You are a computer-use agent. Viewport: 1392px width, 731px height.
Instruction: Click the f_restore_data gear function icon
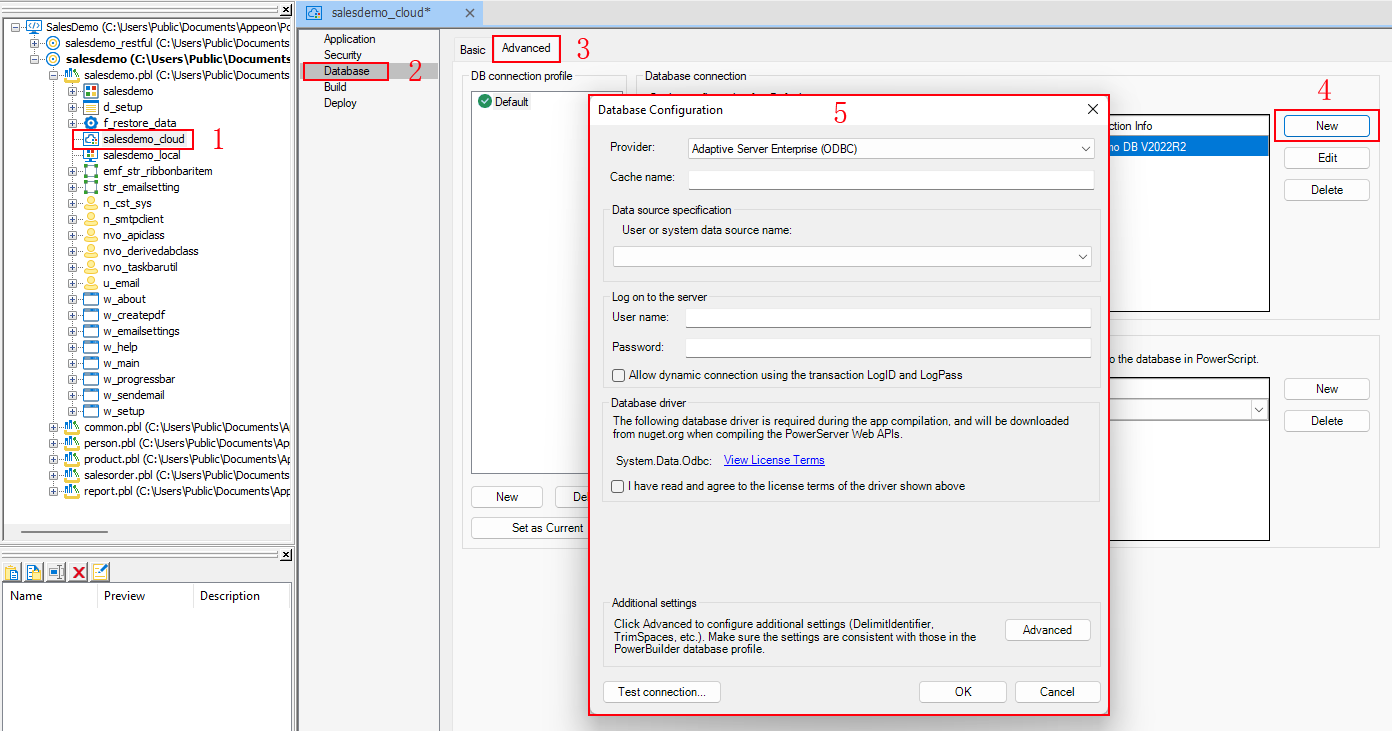coord(91,123)
